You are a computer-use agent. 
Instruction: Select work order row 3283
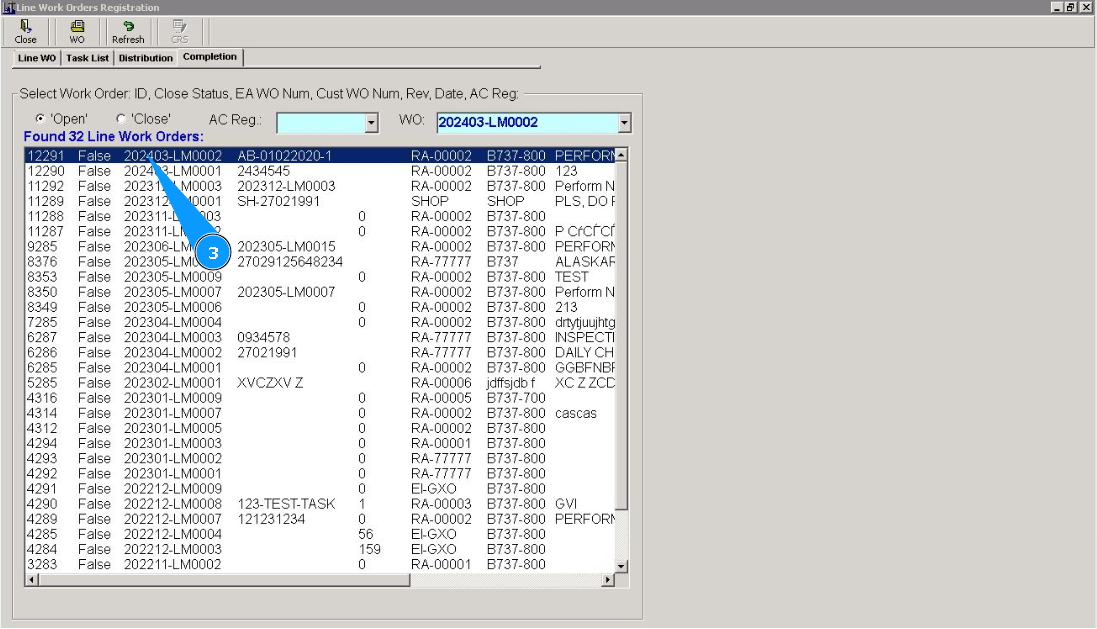pos(320,565)
